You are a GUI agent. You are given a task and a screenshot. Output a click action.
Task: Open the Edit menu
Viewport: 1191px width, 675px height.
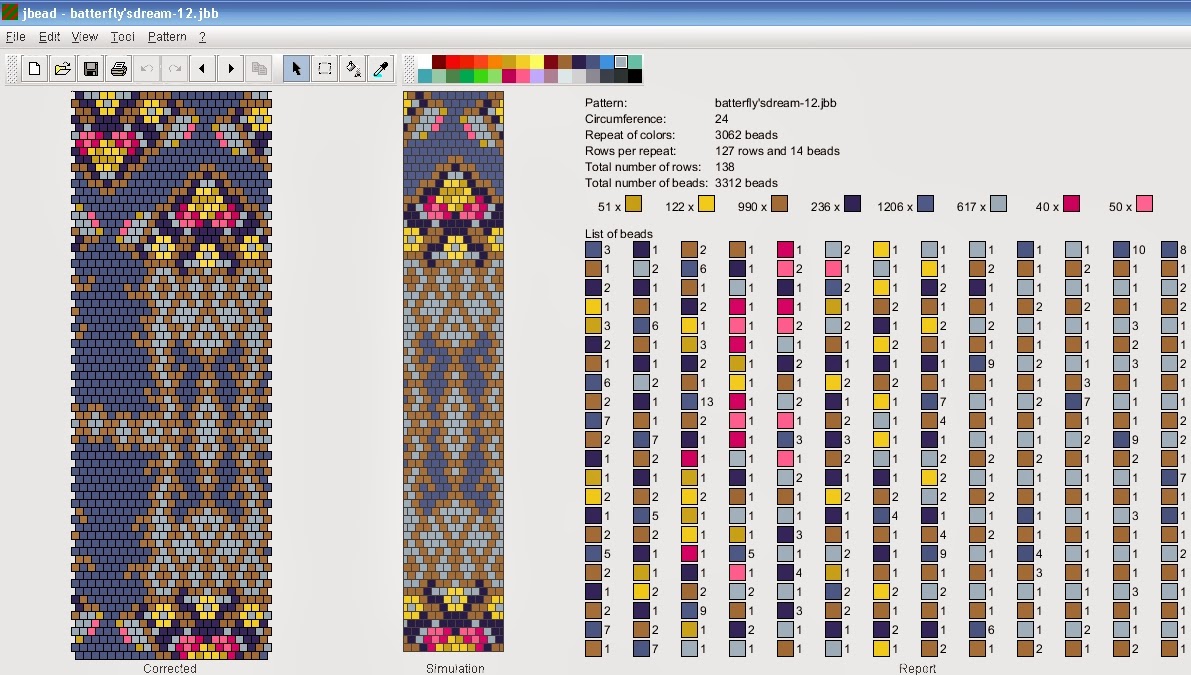50,37
